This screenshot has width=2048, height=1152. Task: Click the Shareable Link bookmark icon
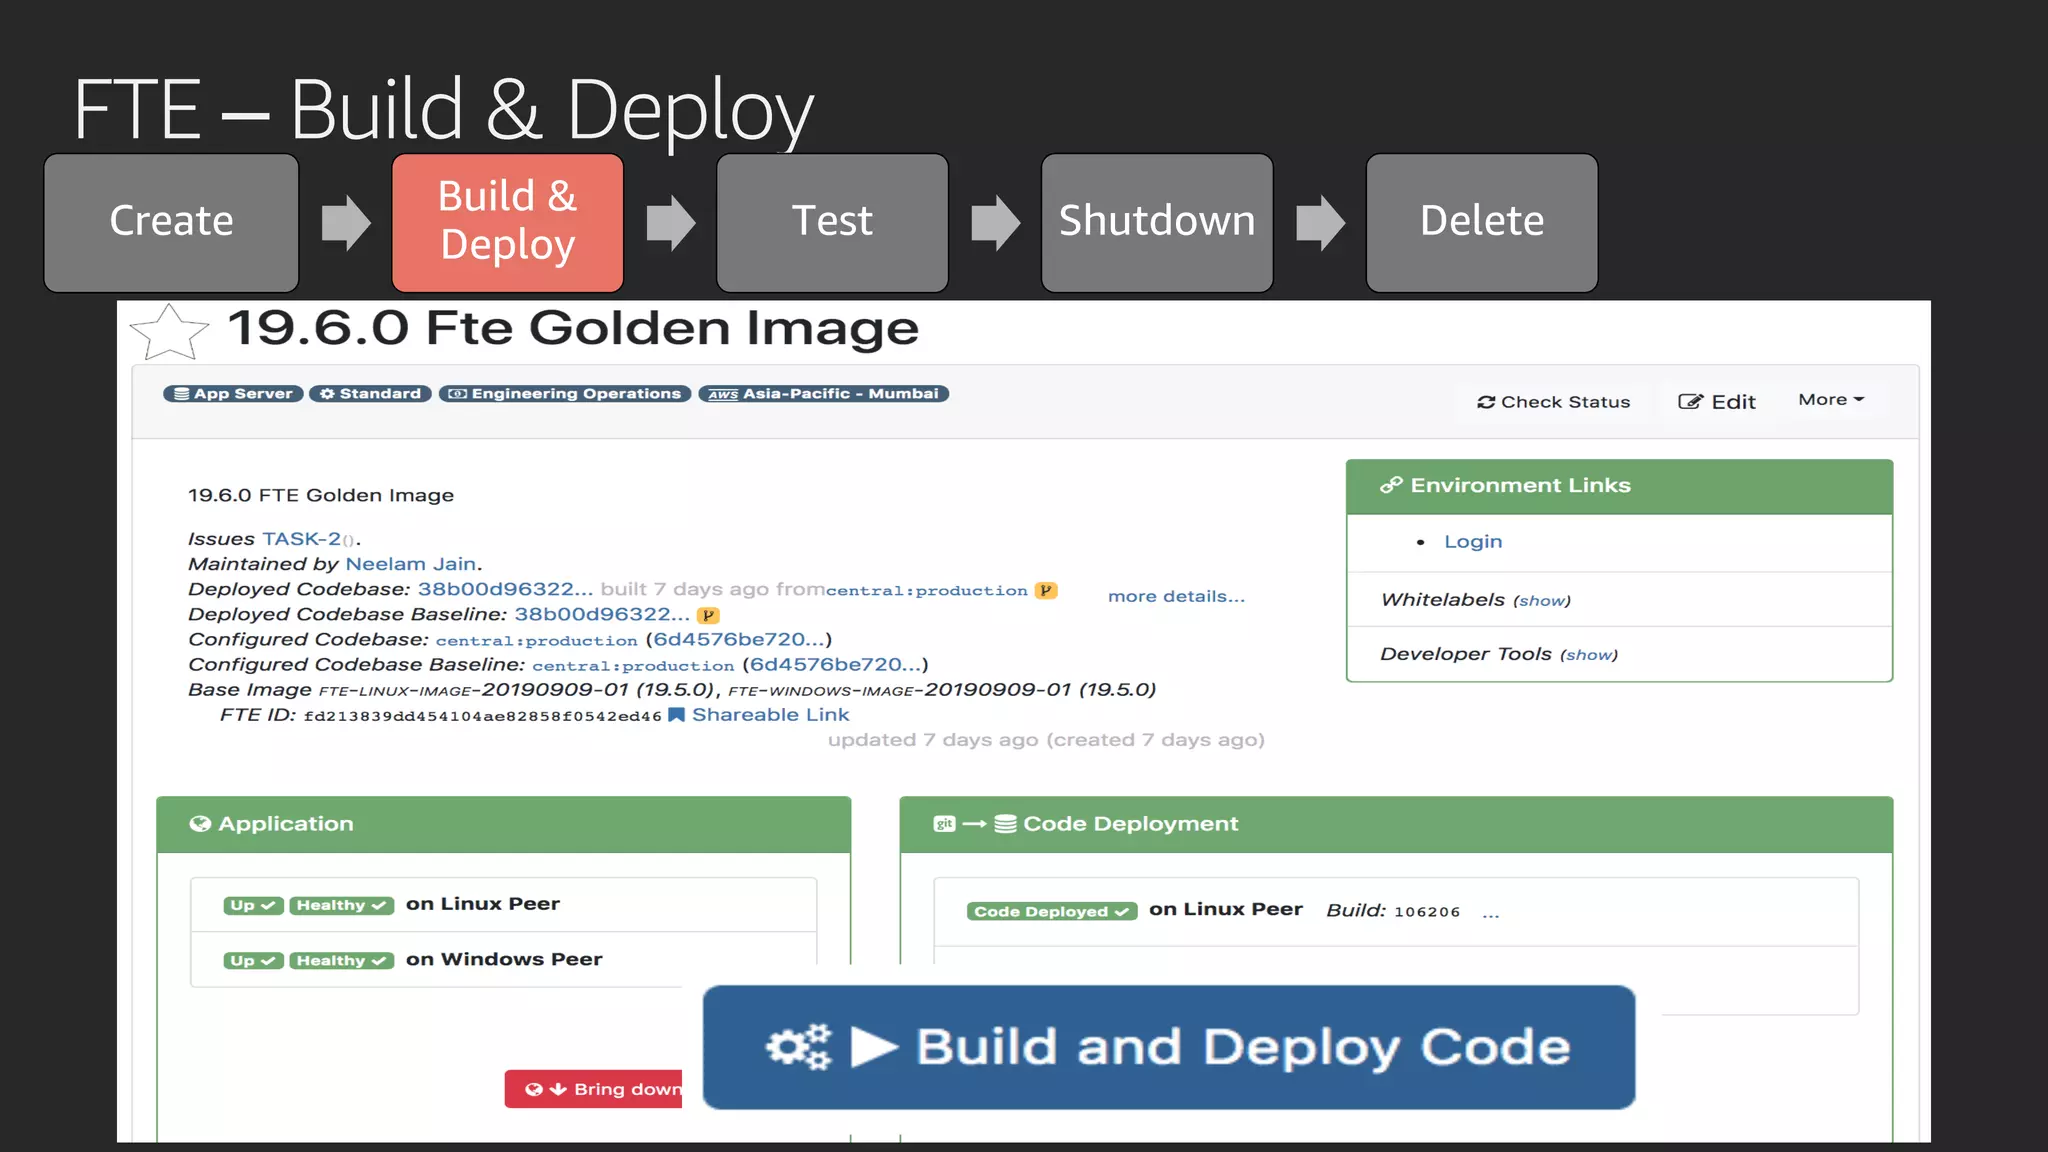pyautogui.click(x=676, y=715)
